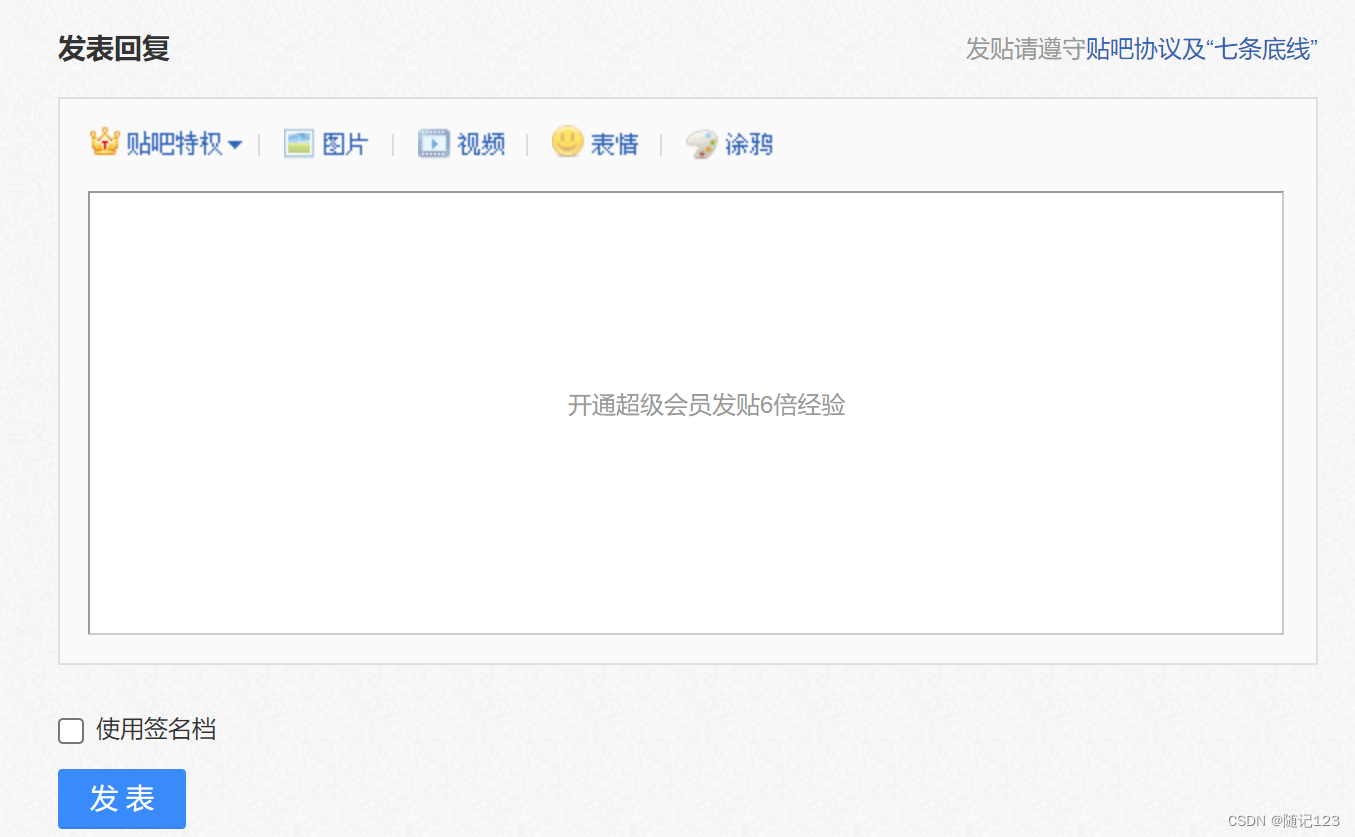Open the 贴吧协议及"七条底线" link
This screenshot has width=1355, height=837.
(1201, 49)
